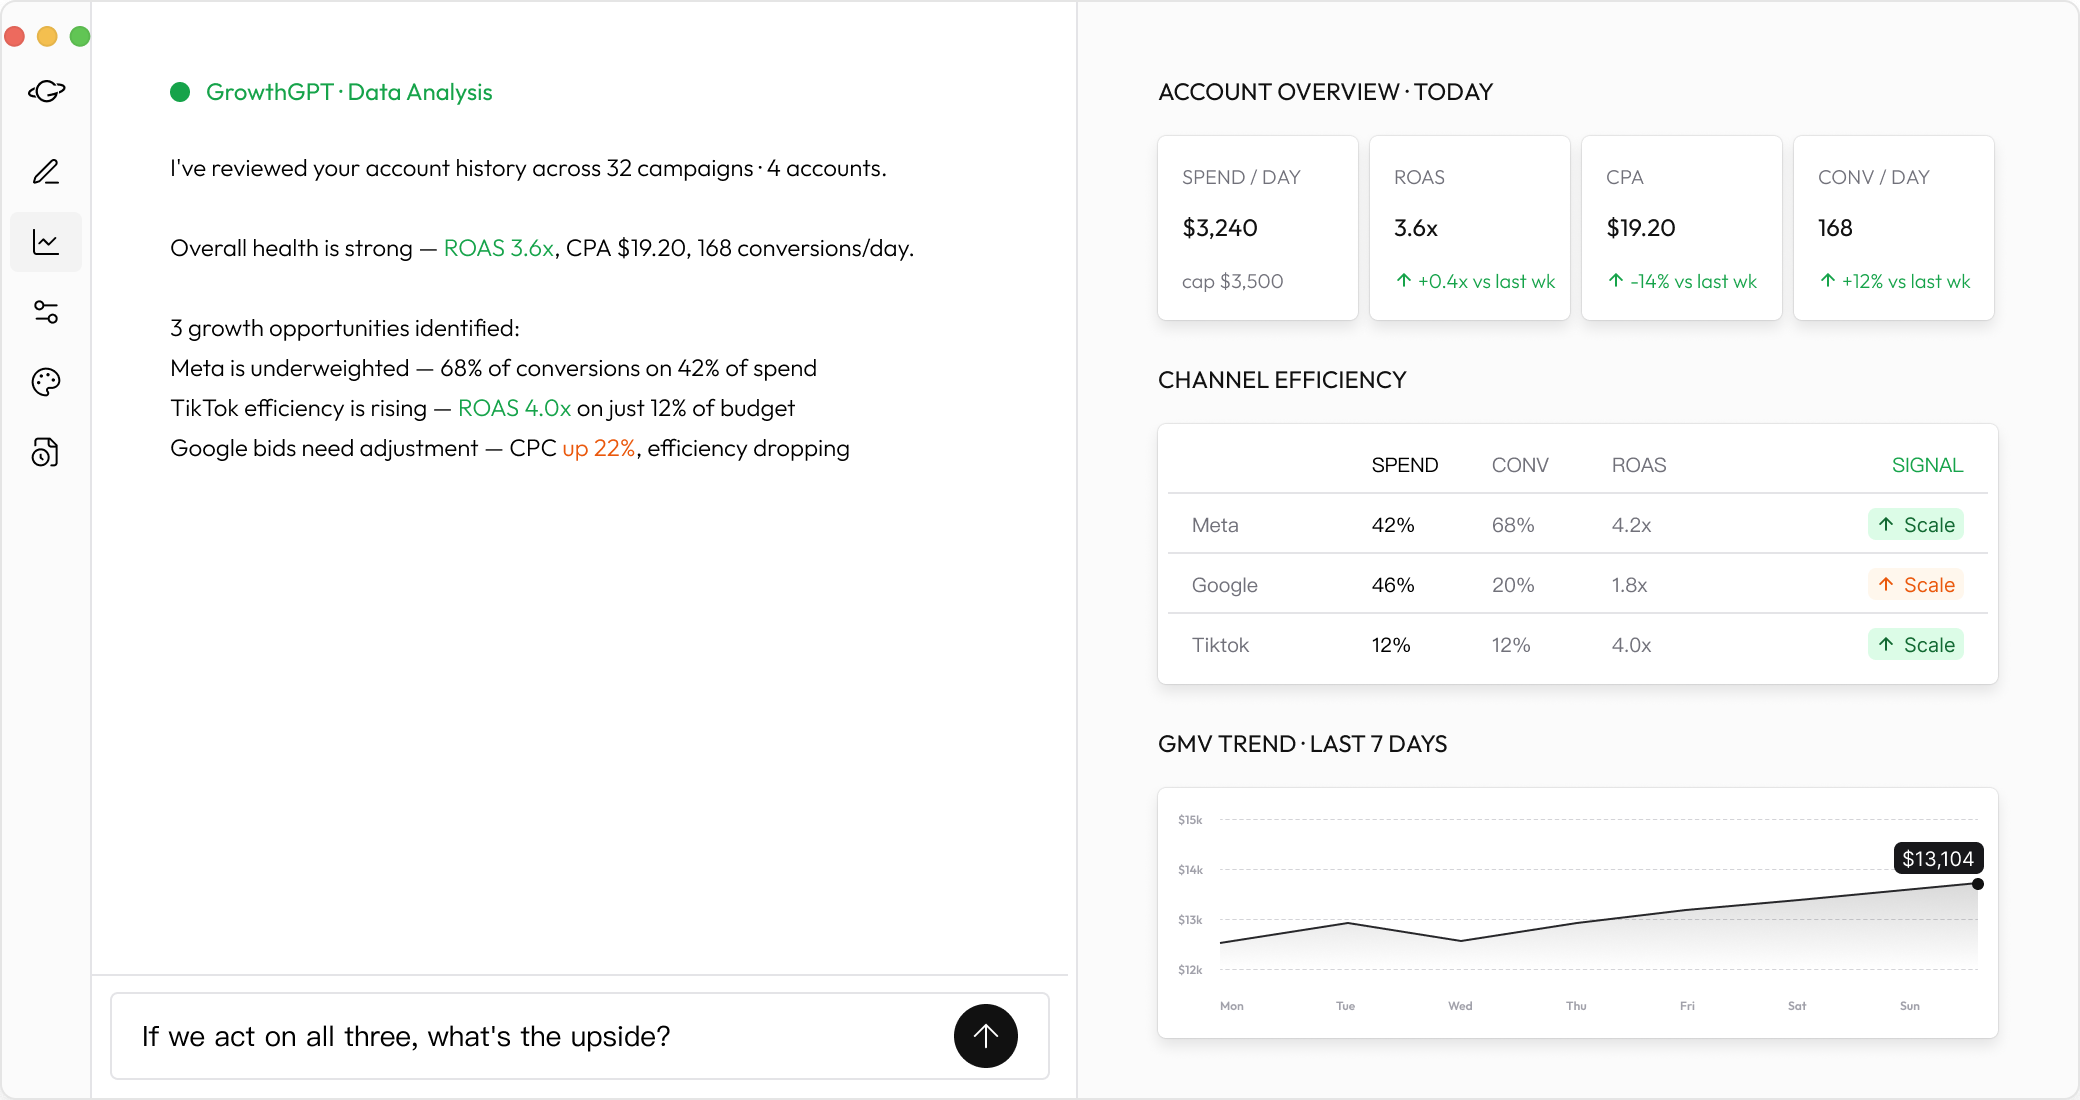
Task: Click the GrowthGPT logo icon in sidebar
Action: coord(46,92)
